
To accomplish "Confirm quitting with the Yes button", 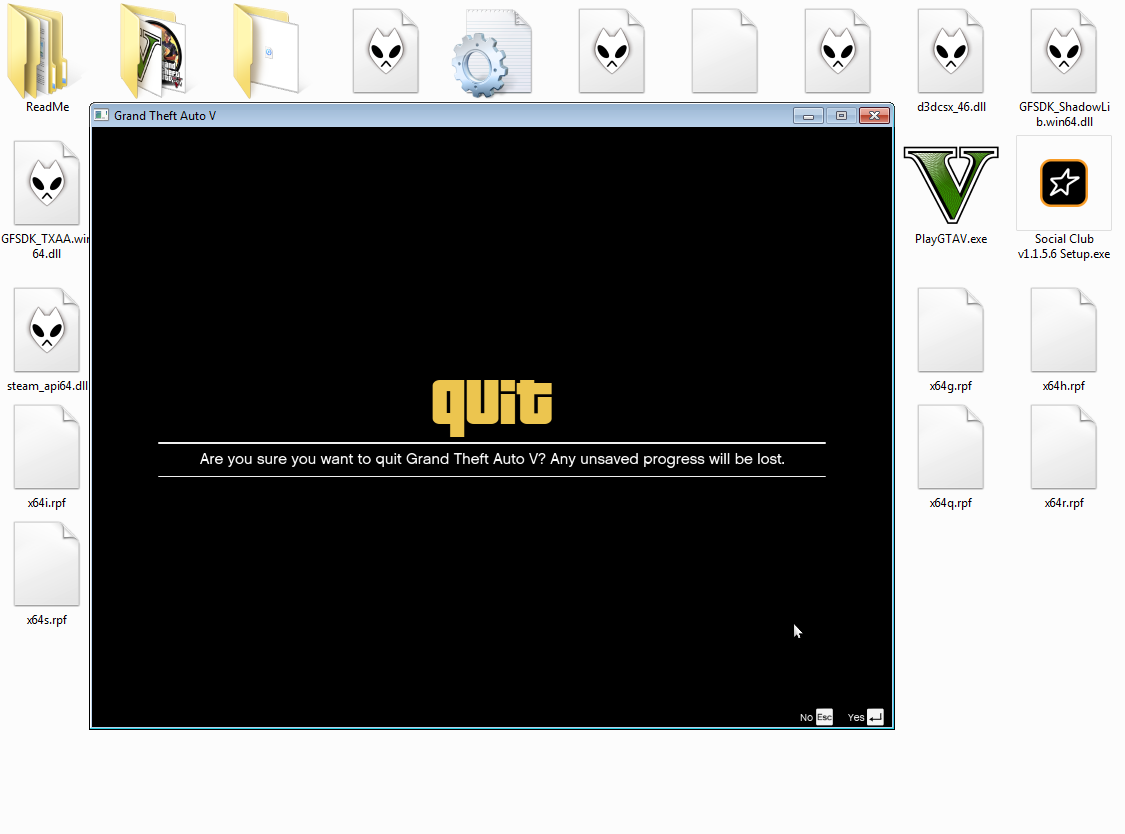I will coord(862,717).
